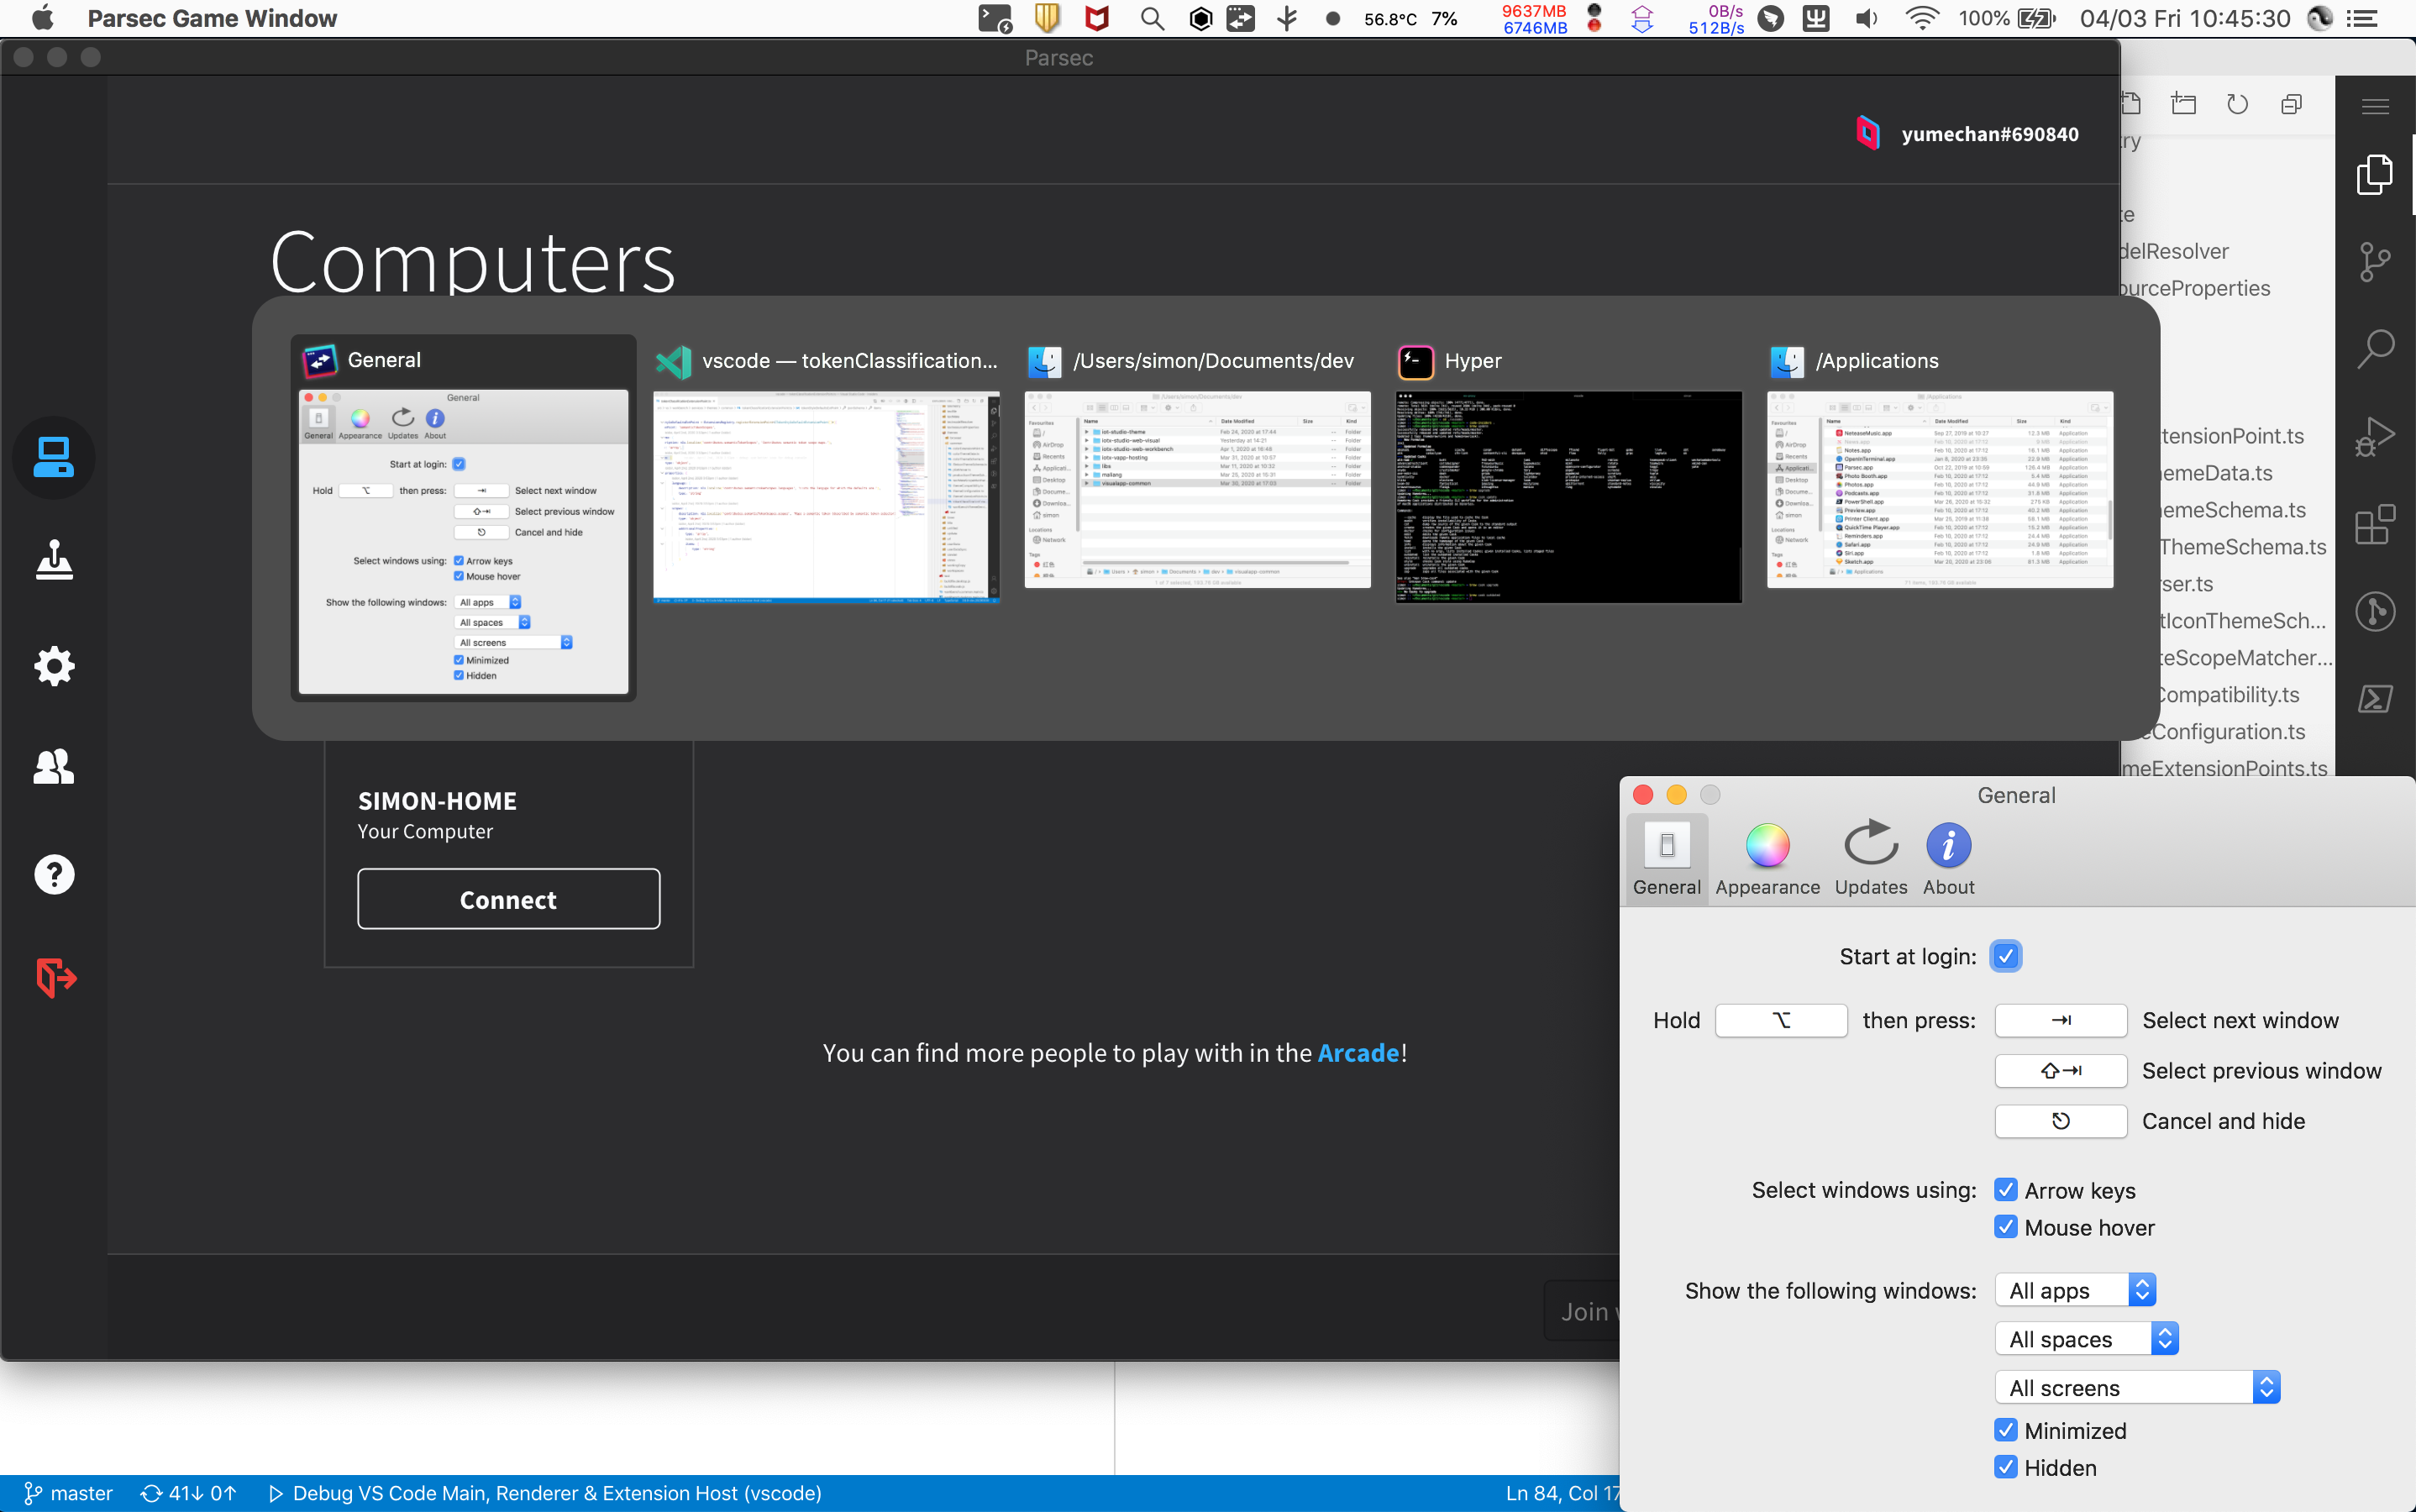Select the Hyper window thumbnail in switcher

(1568, 497)
